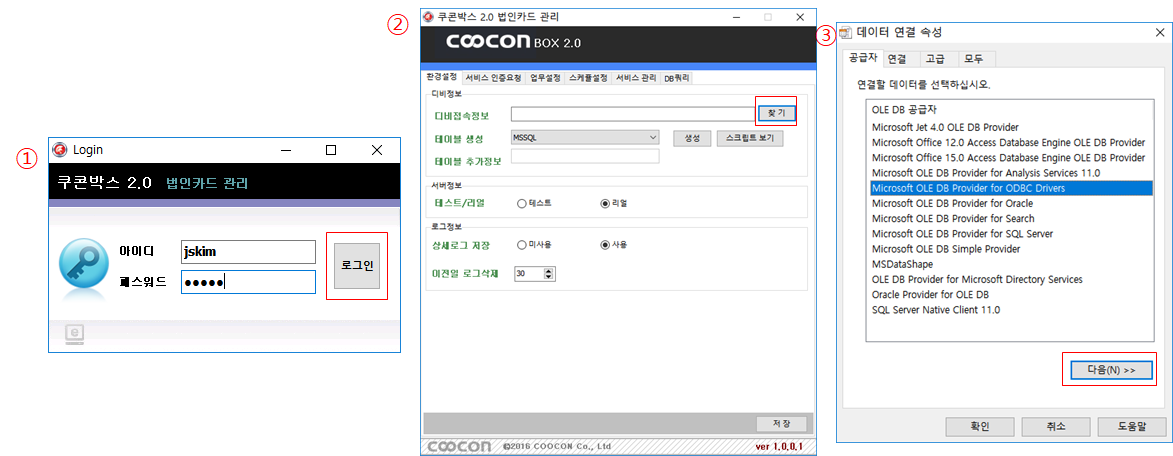Select the 리얼 radio button
1173x456 pixels.
tap(605, 203)
